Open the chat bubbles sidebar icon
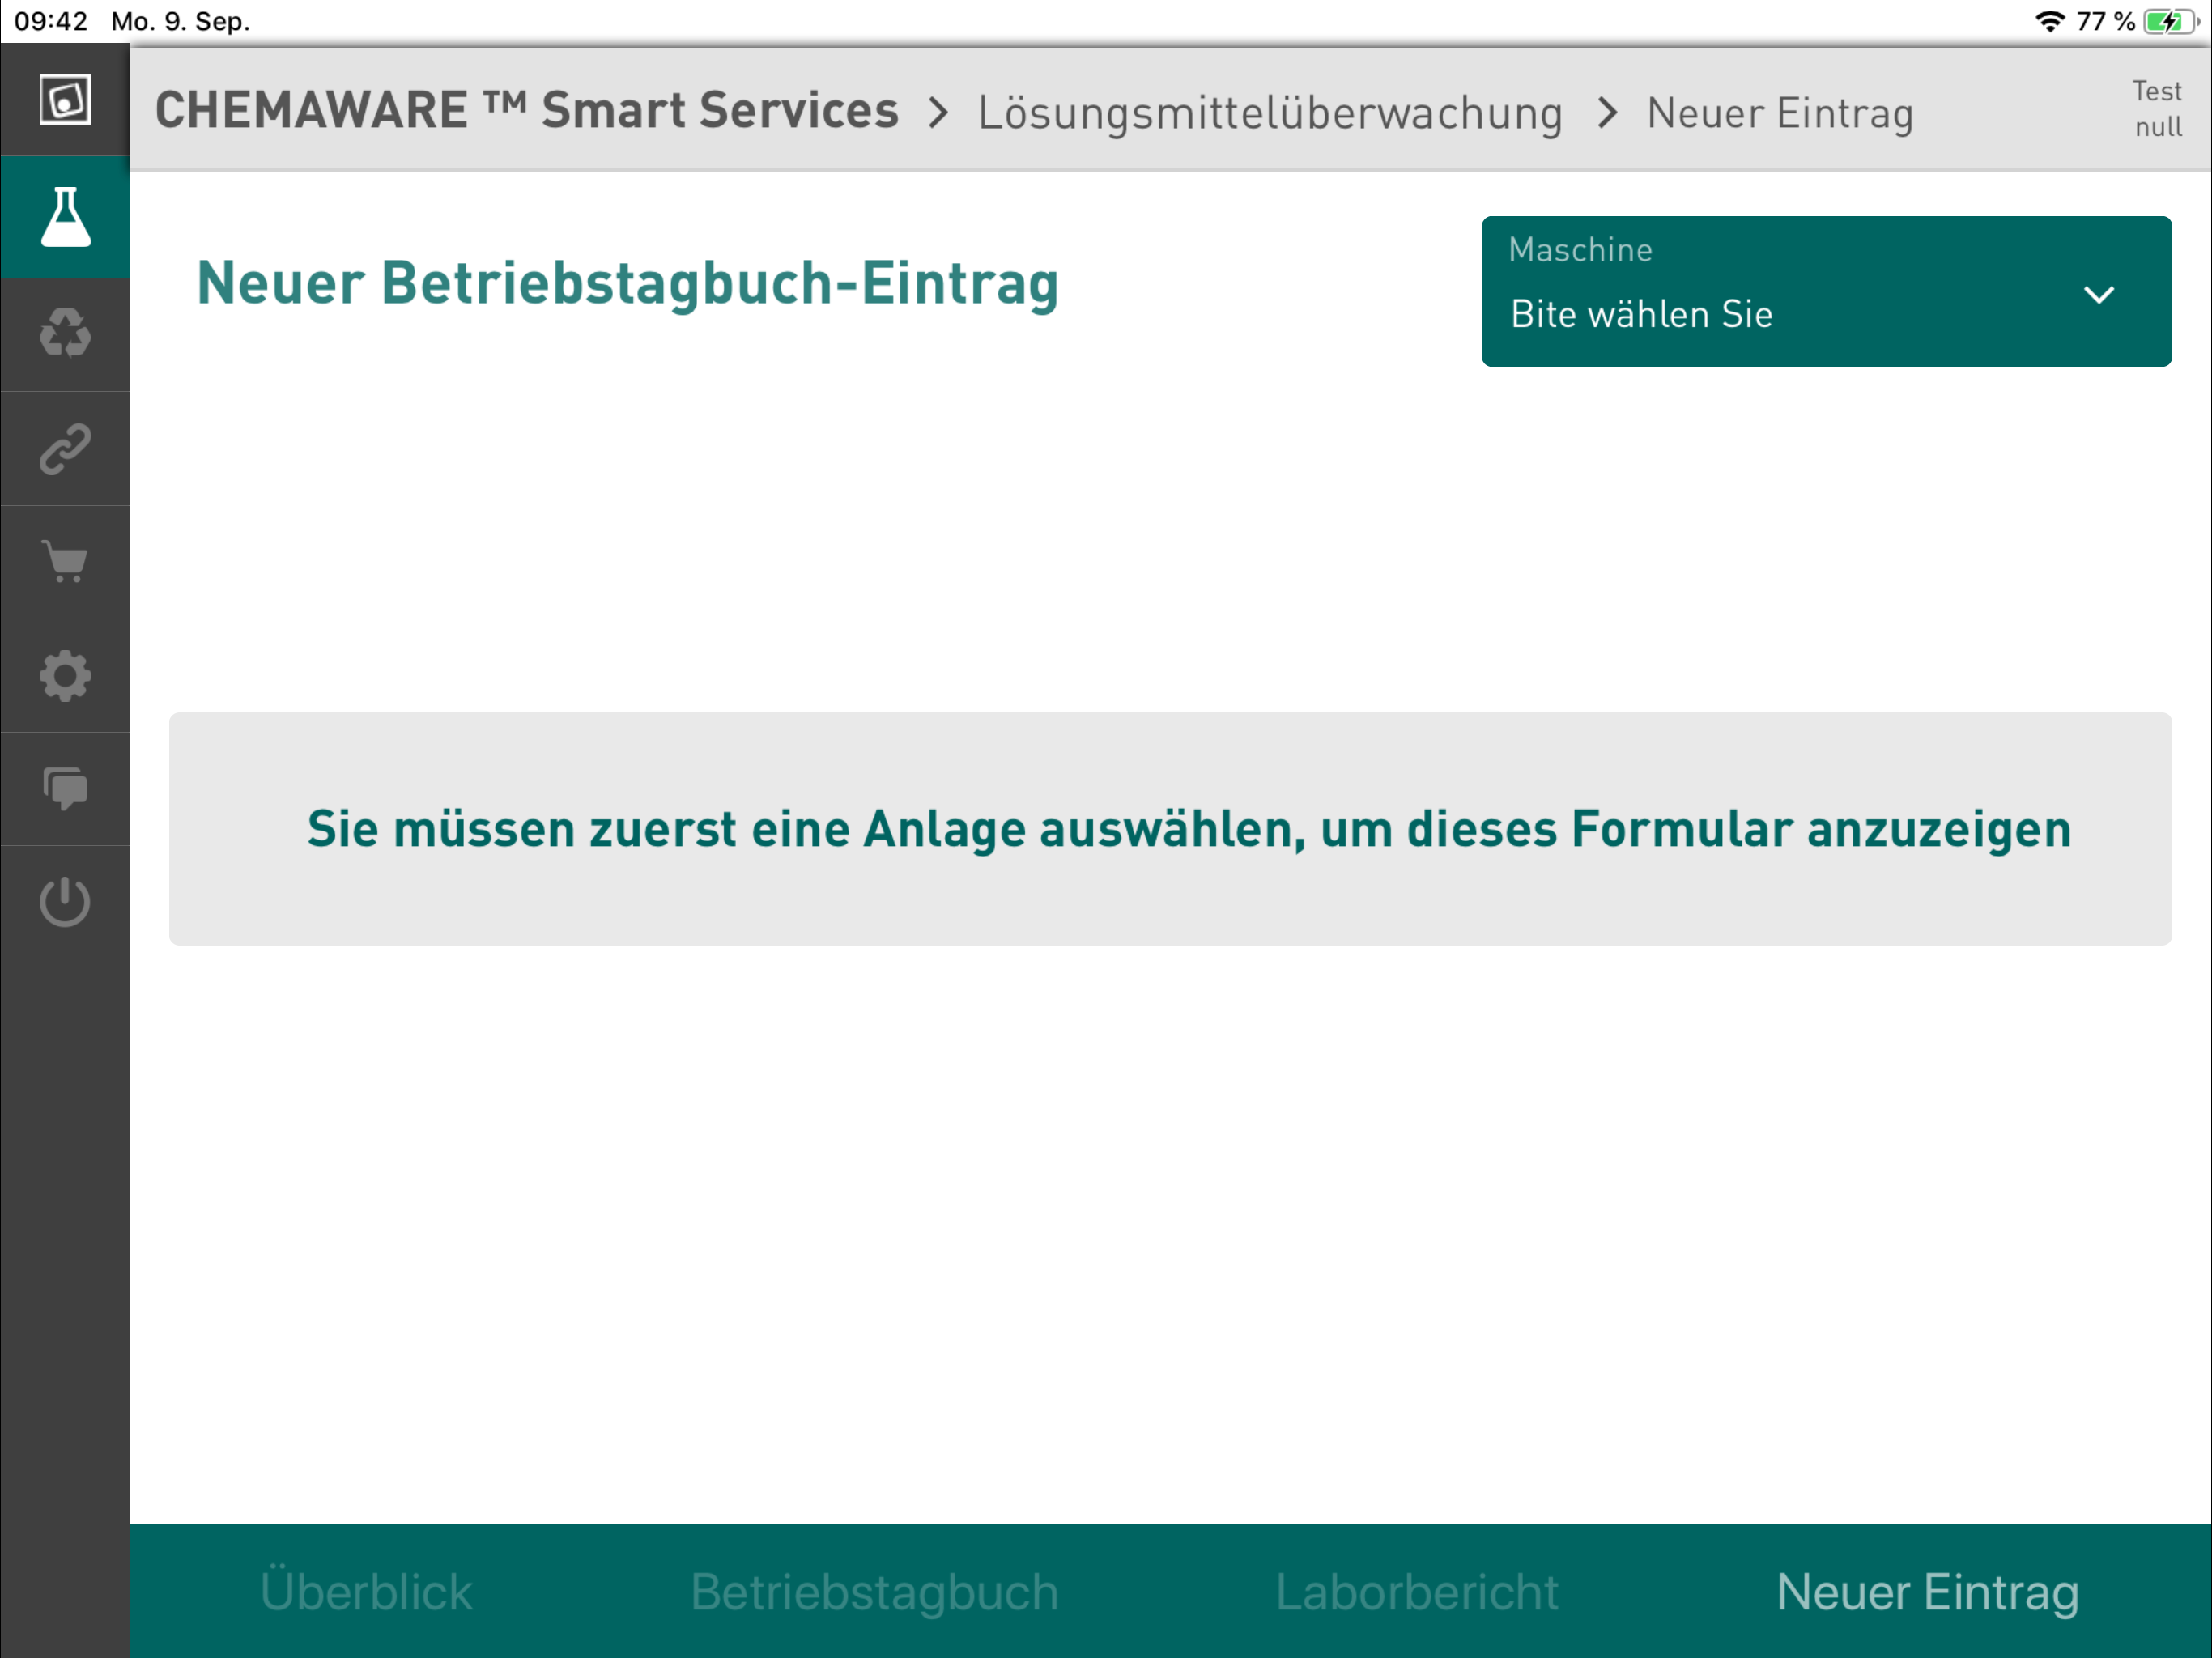This screenshot has height=1658, width=2212. coord(65,789)
